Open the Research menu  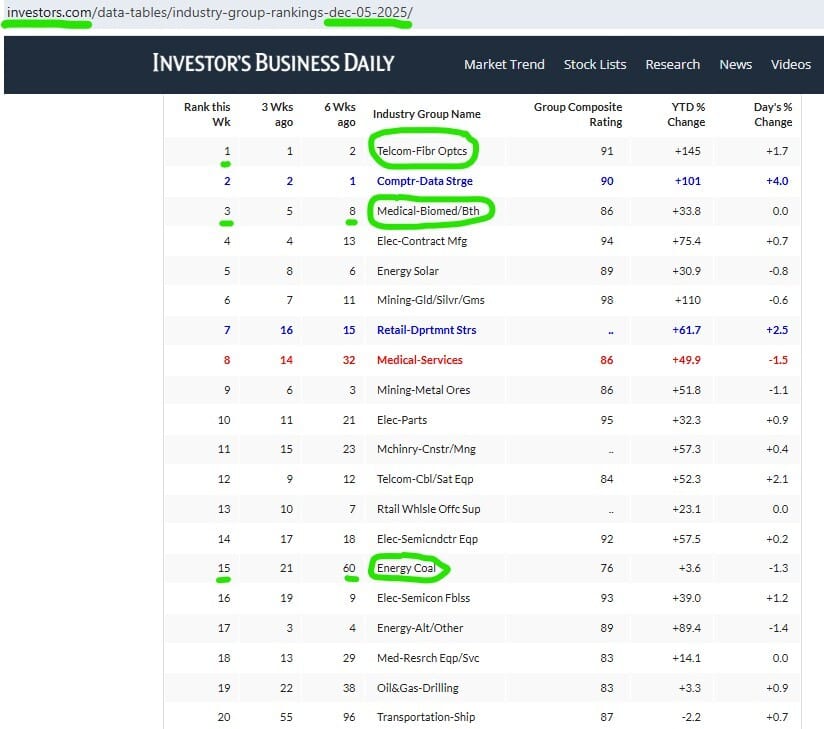(x=673, y=64)
